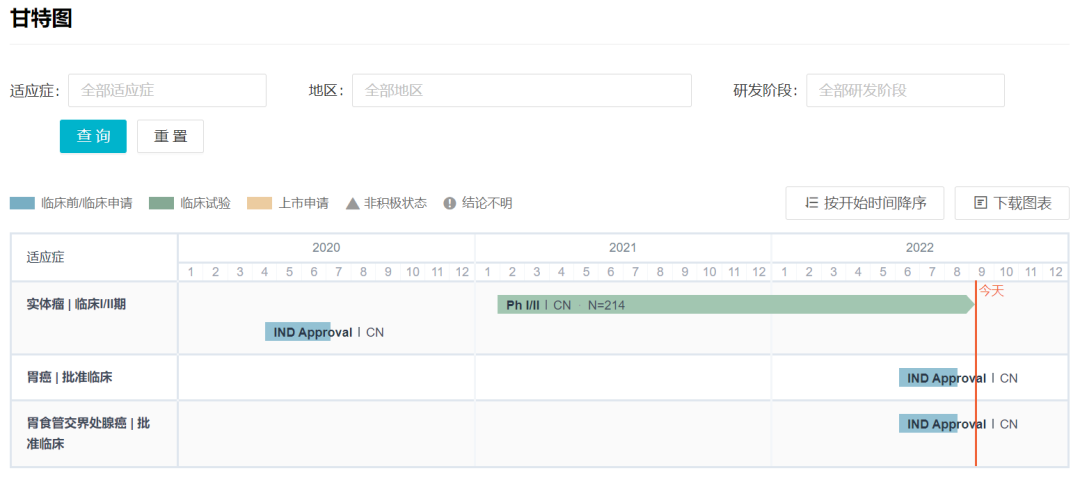Select the 实体瘤 | 临床I/II期 row label
The image size is (1080, 480).
(76, 304)
